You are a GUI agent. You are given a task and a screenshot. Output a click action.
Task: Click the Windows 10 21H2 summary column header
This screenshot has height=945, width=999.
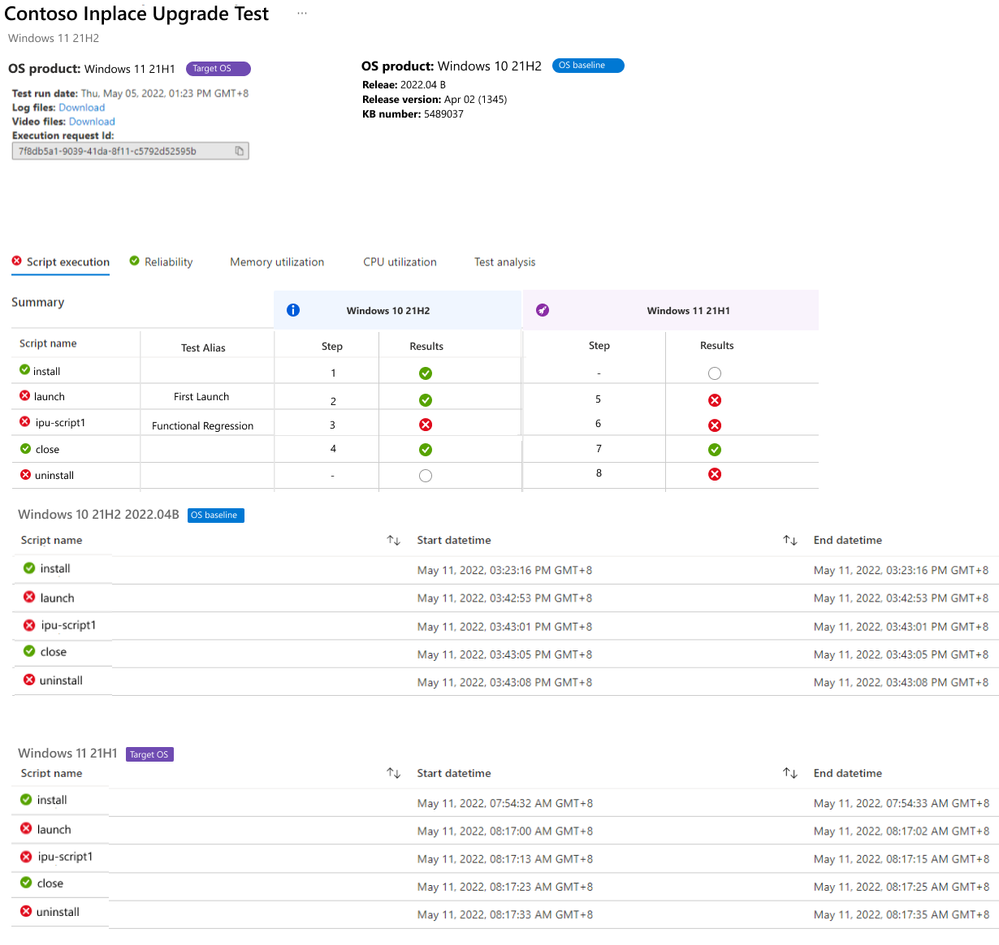(x=398, y=310)
